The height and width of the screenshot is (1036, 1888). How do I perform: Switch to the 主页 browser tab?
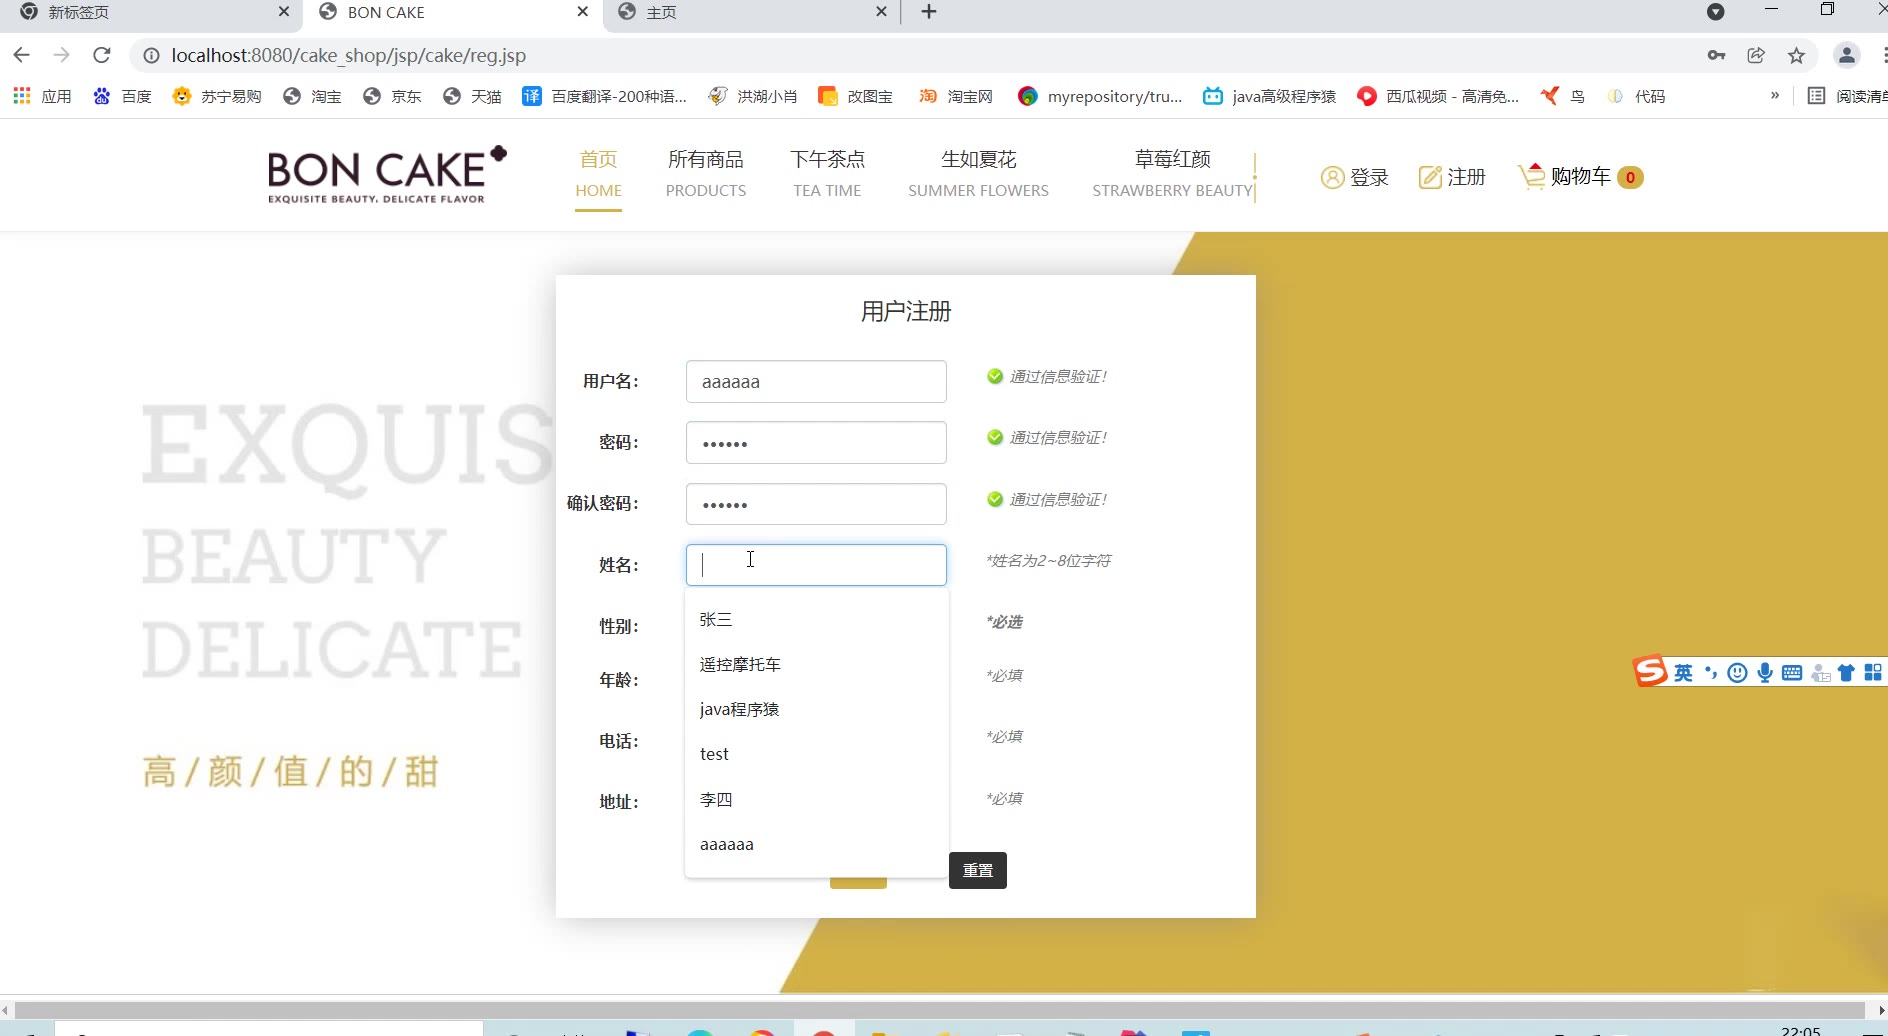pos(750,12)
